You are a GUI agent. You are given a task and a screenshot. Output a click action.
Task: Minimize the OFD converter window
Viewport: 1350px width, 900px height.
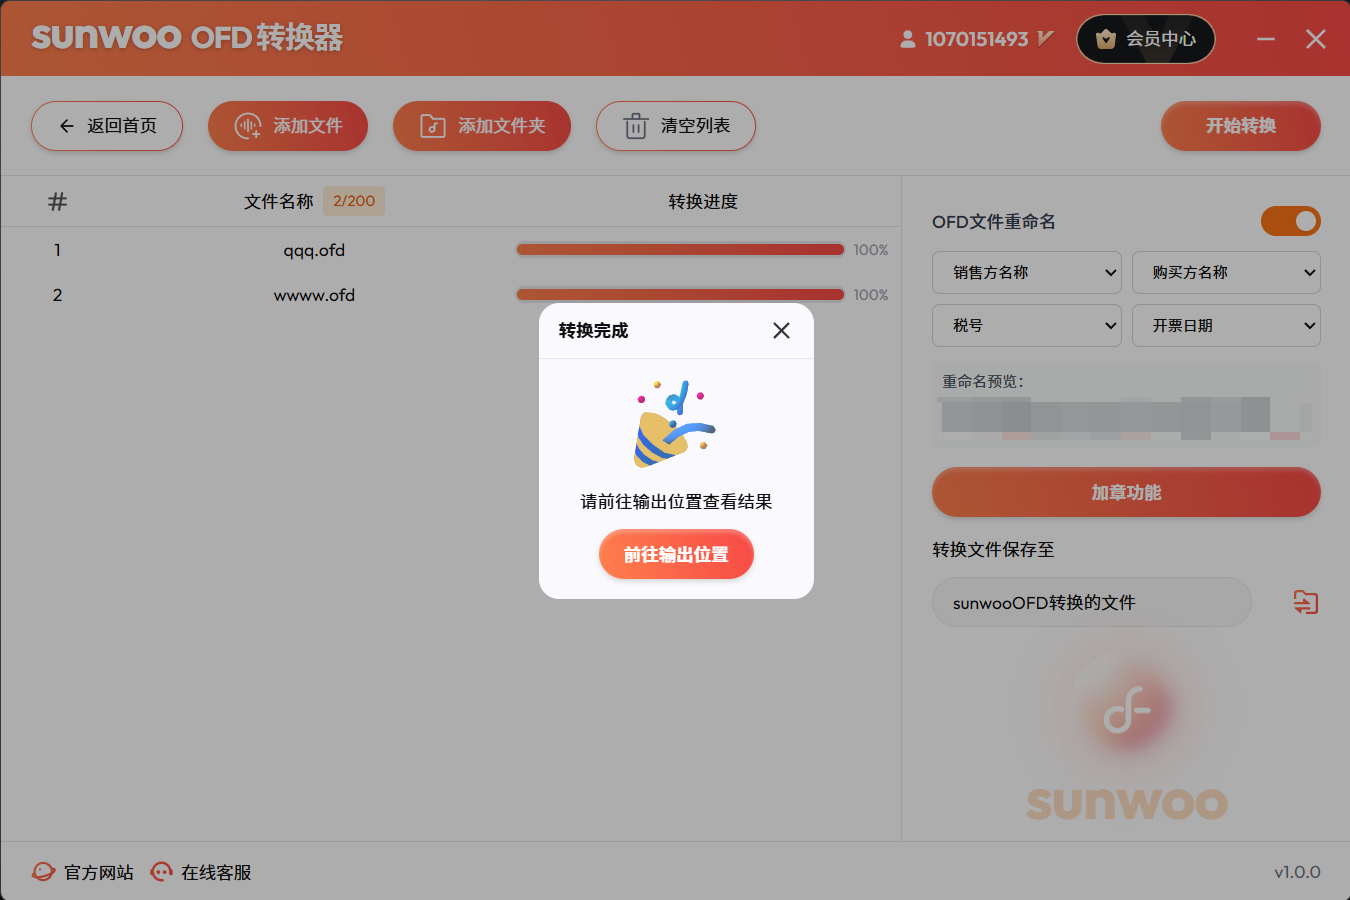(1266, 39)
